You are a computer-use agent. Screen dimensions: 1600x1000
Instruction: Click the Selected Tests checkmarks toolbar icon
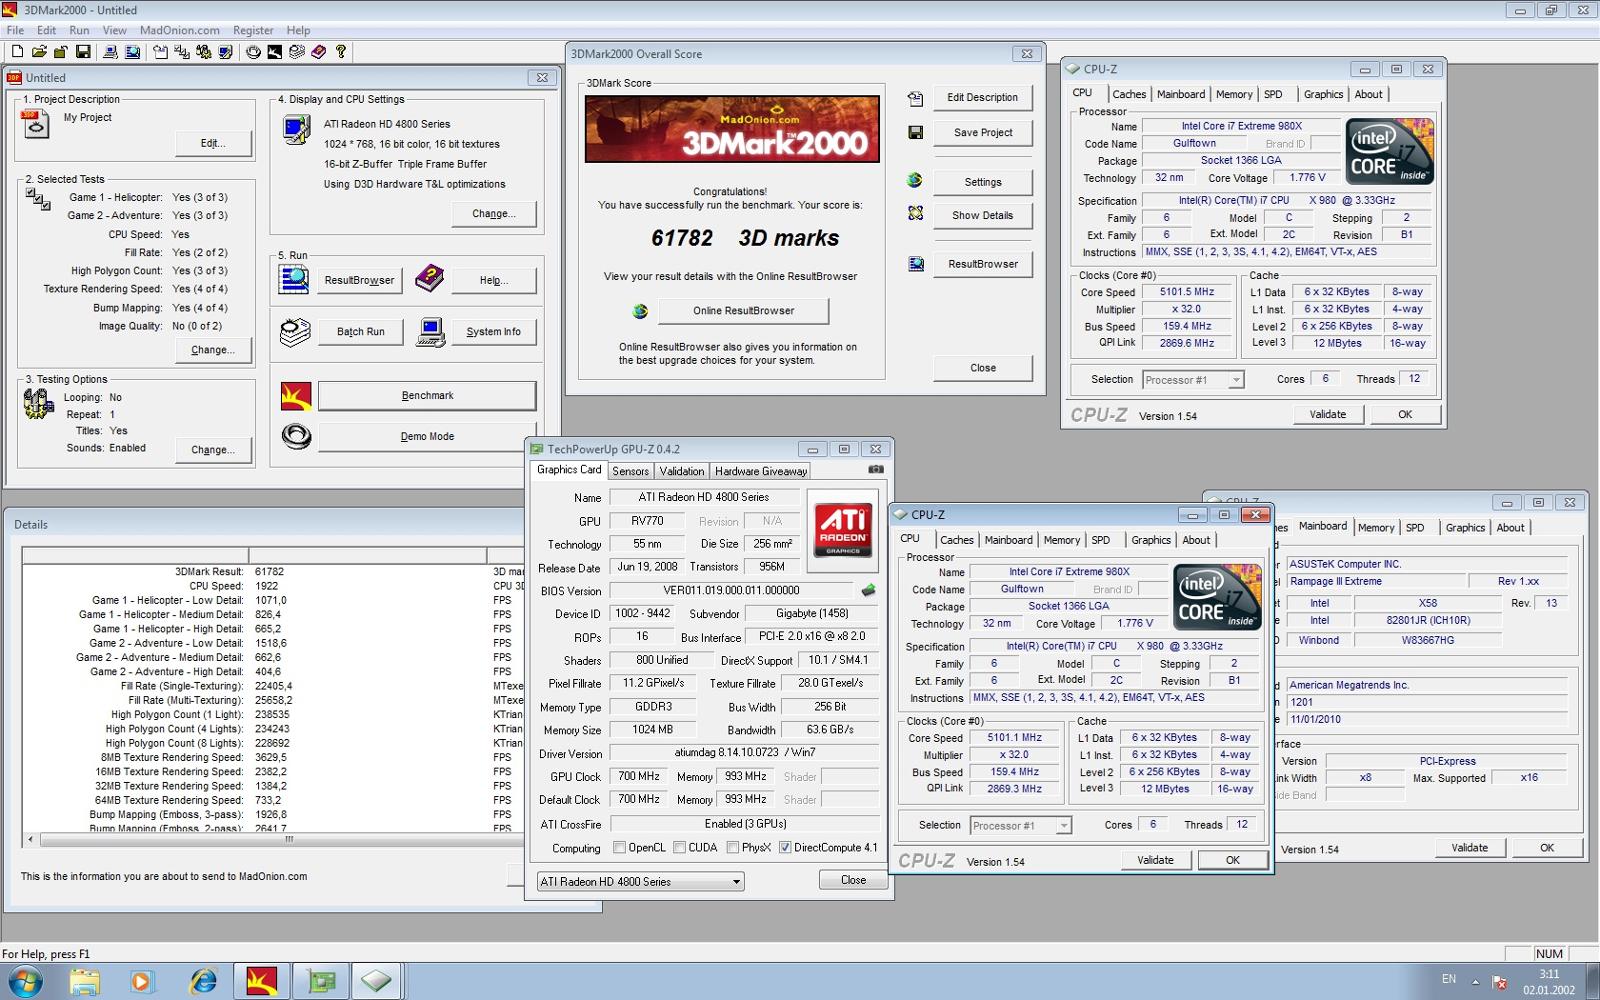(182, 52)
